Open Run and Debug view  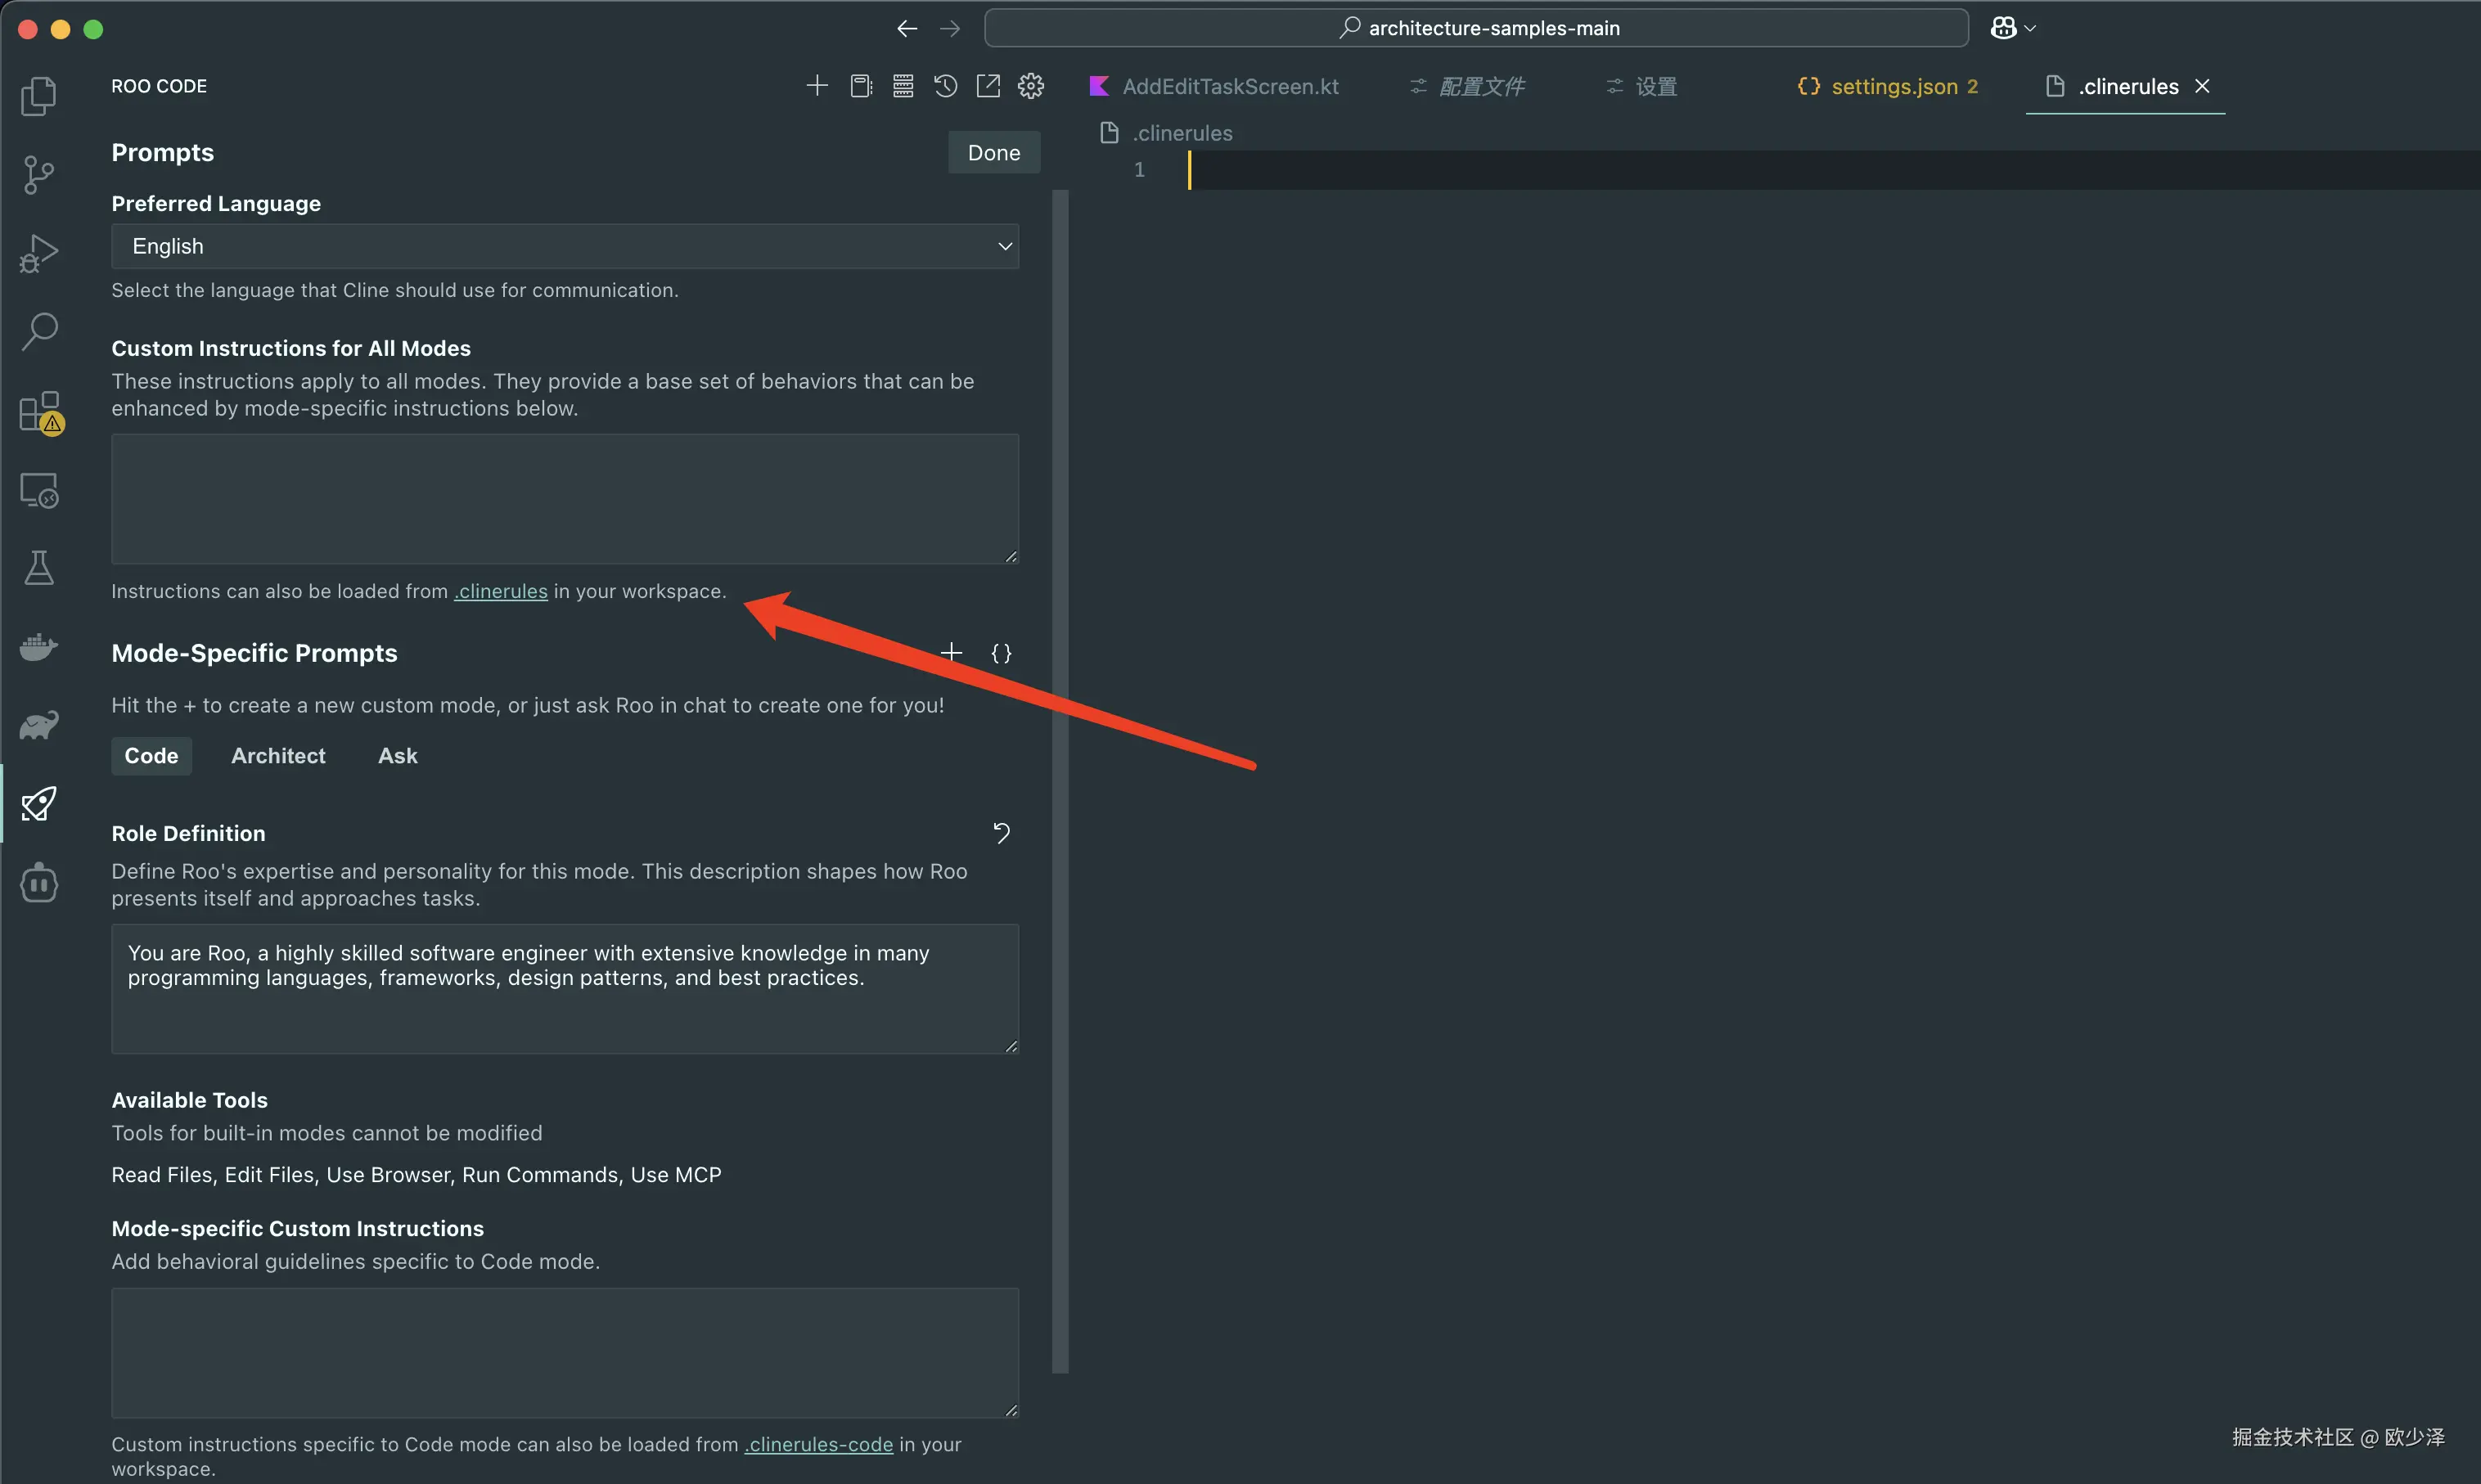(39, 253)
